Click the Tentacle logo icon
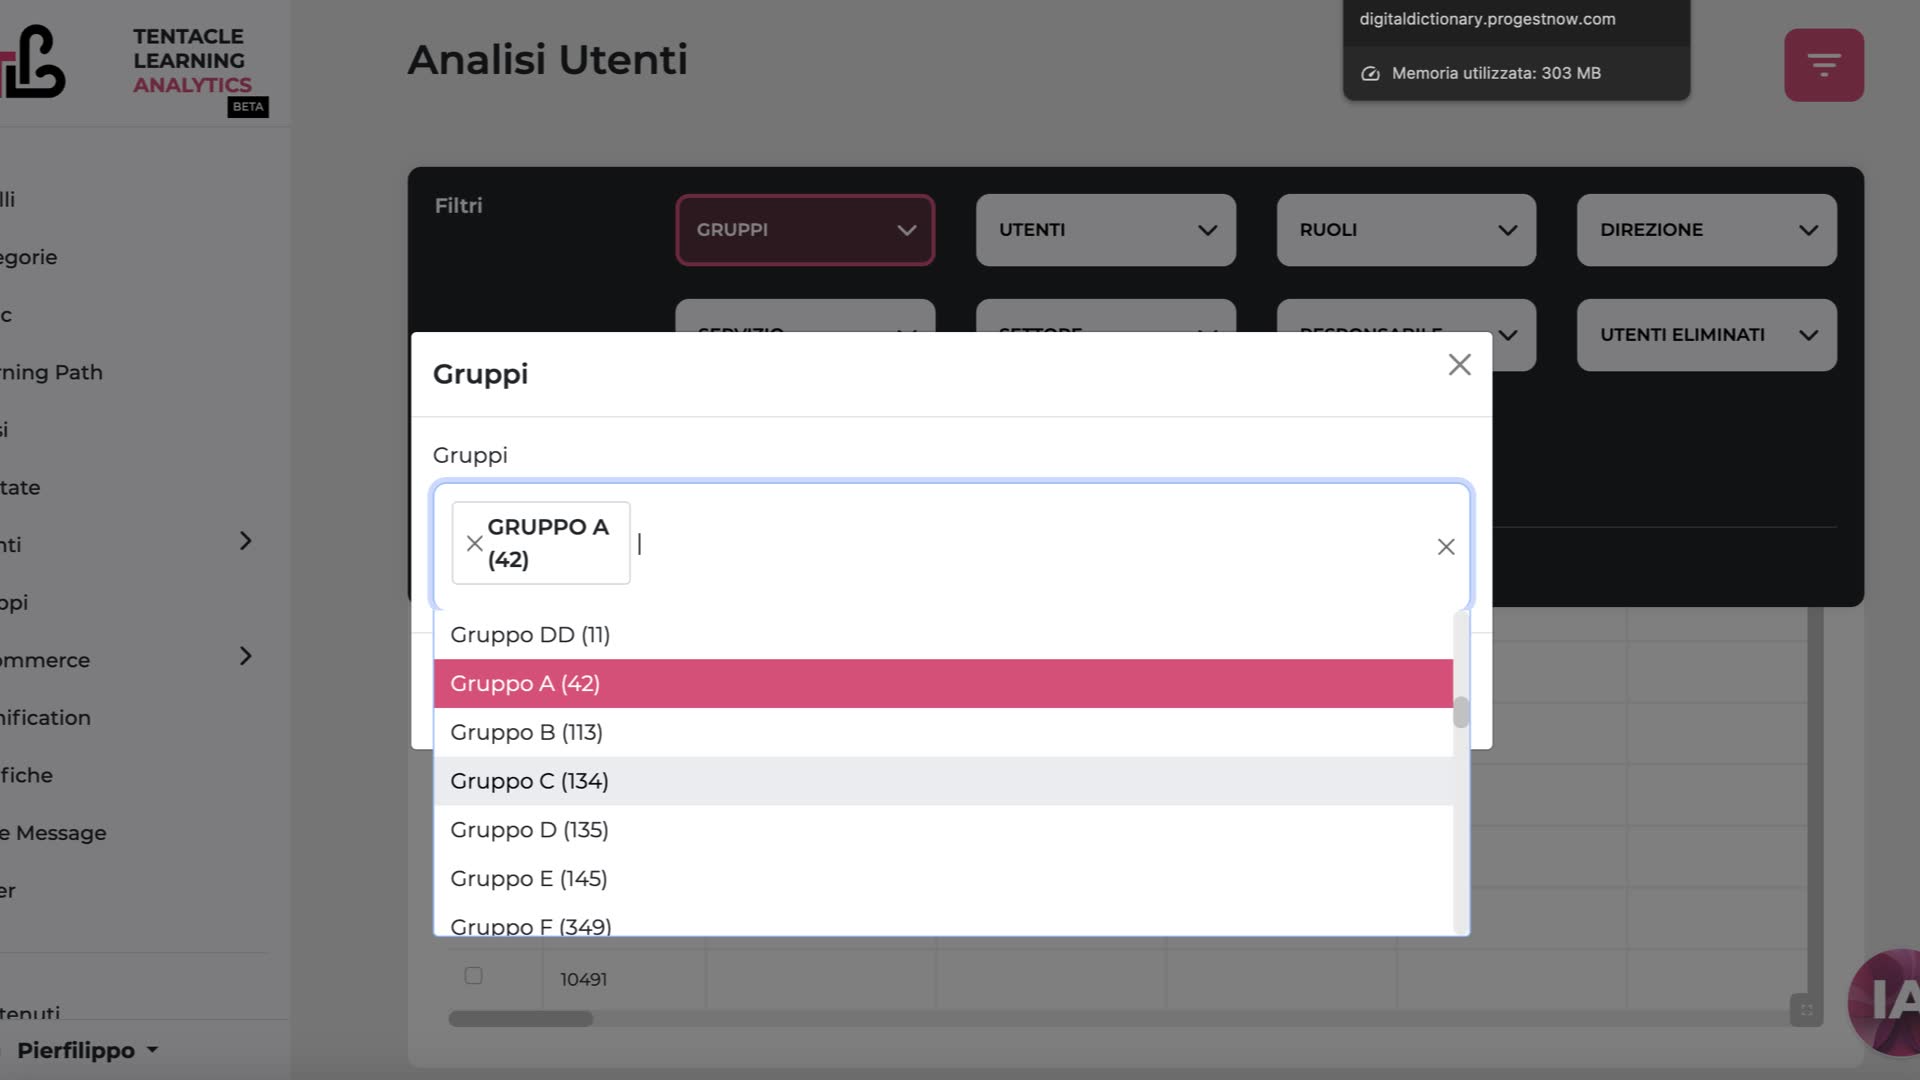This screenshot has height=1080, width=1920. (x=35, y=62)
